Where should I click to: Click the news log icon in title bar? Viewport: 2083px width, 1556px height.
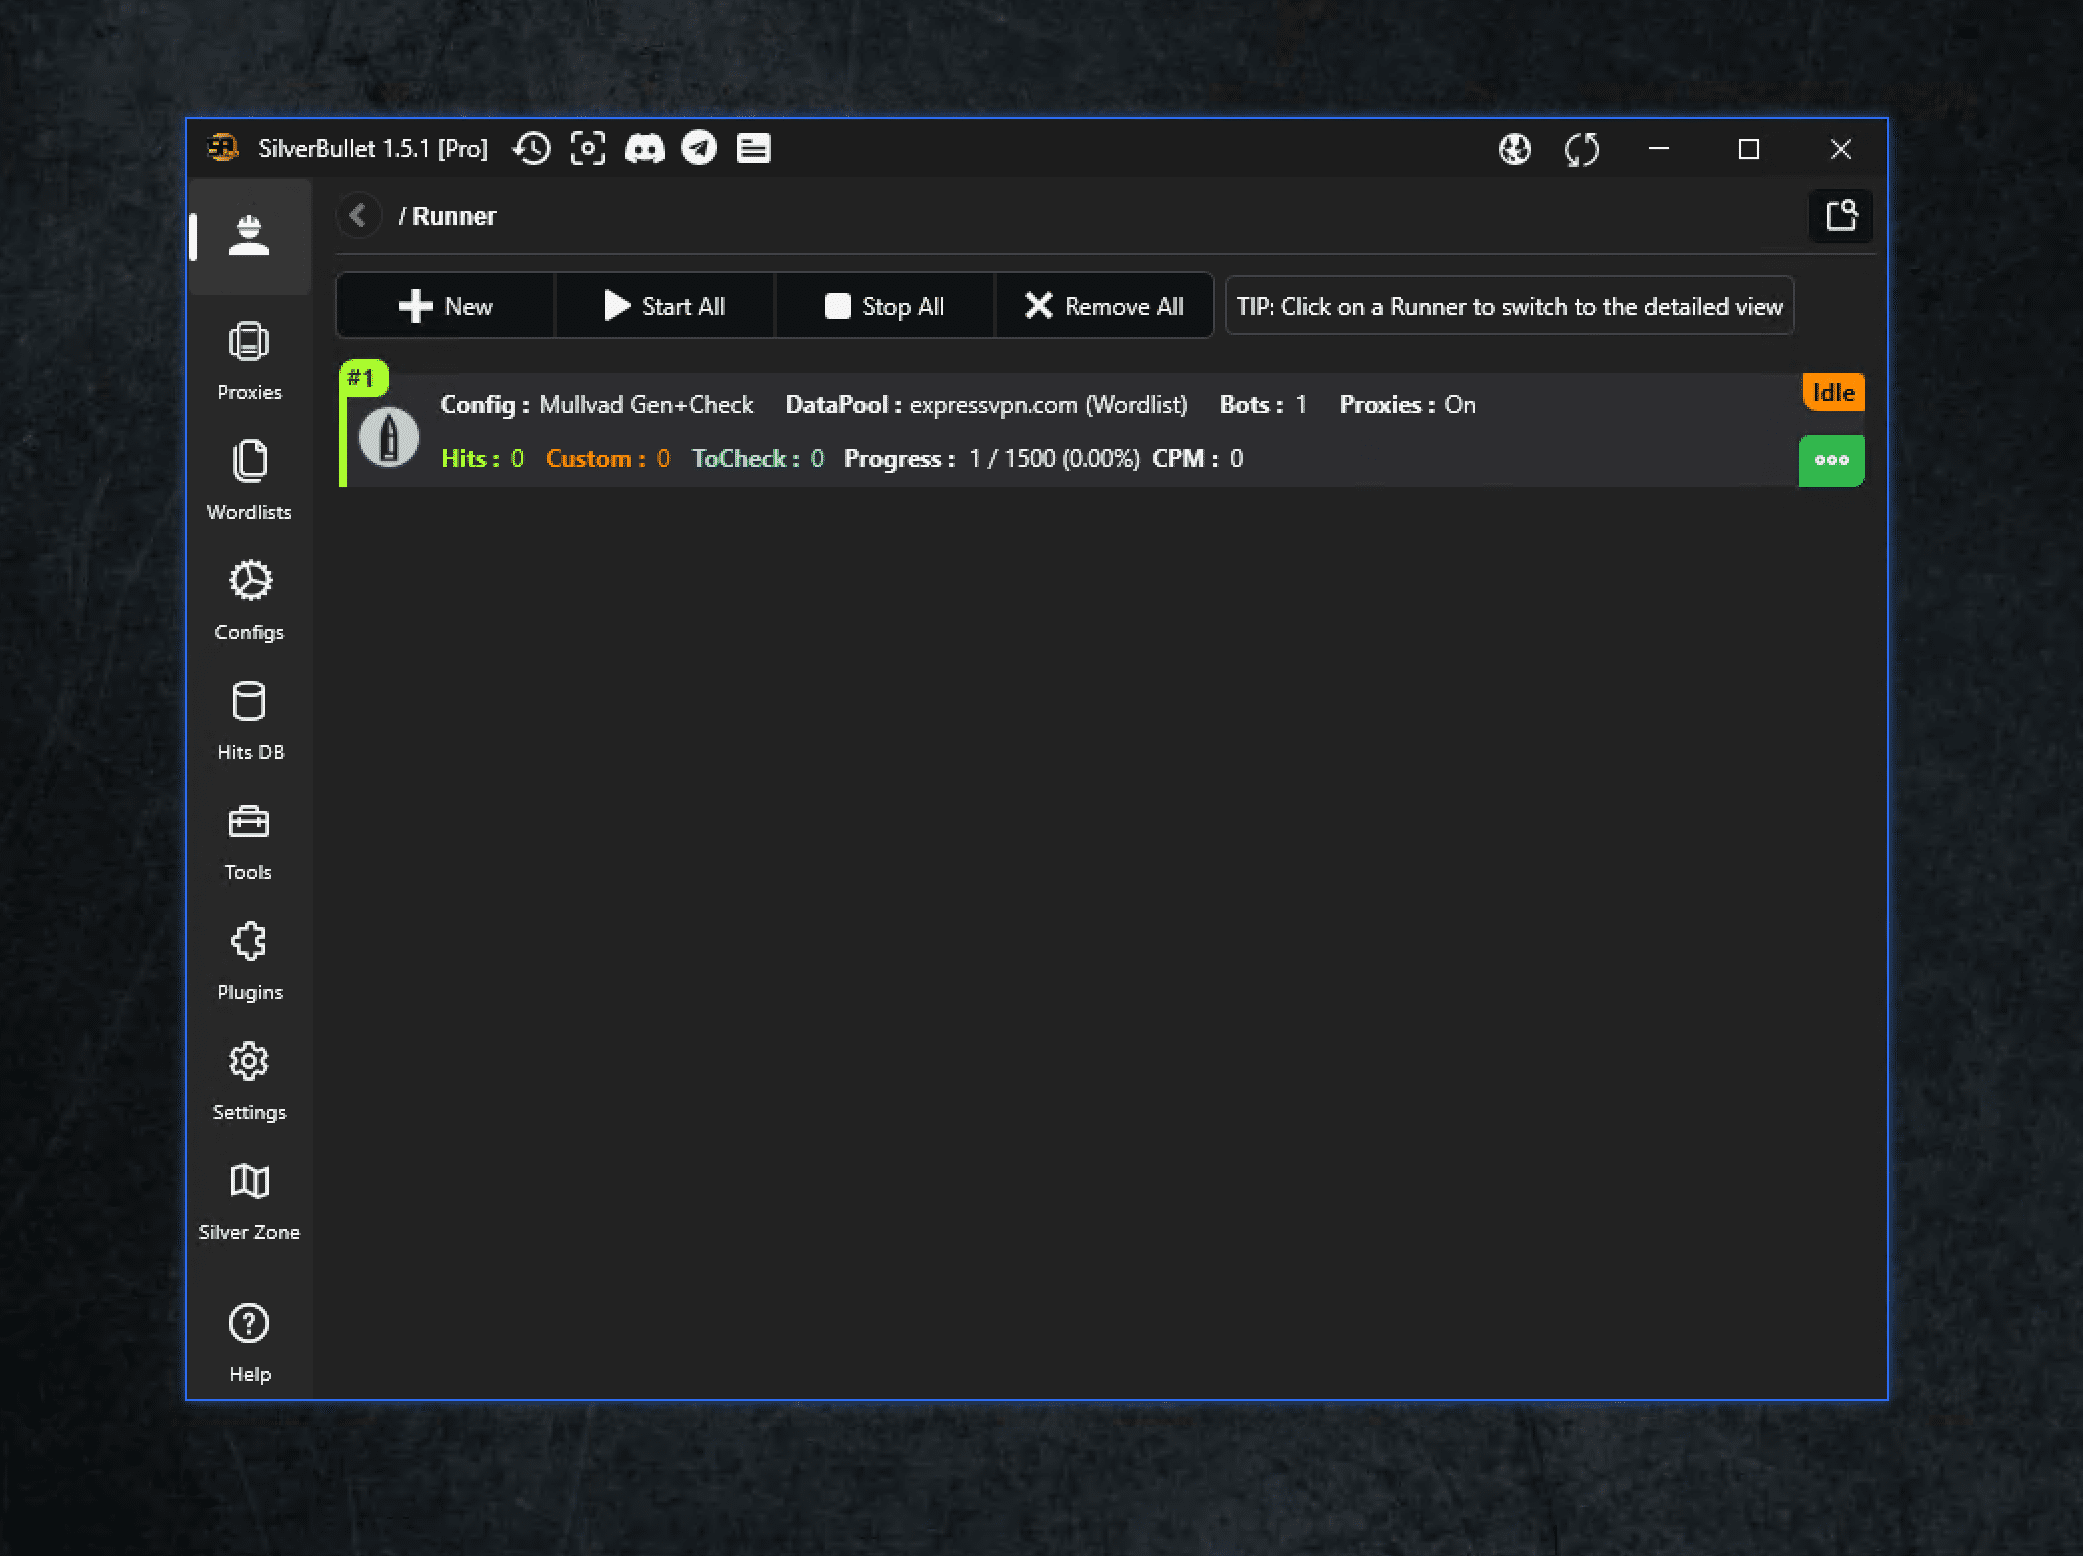(x=753, y=149)
